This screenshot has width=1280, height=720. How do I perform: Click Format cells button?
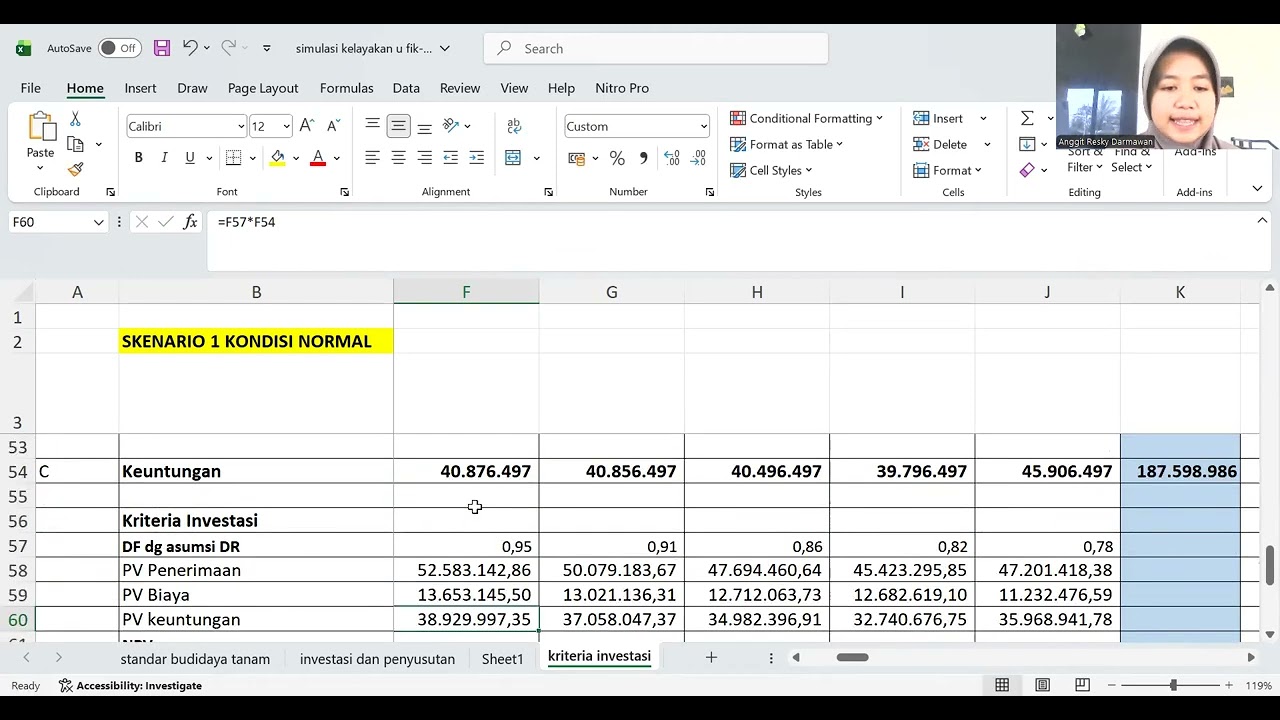[x=947, y=170]
